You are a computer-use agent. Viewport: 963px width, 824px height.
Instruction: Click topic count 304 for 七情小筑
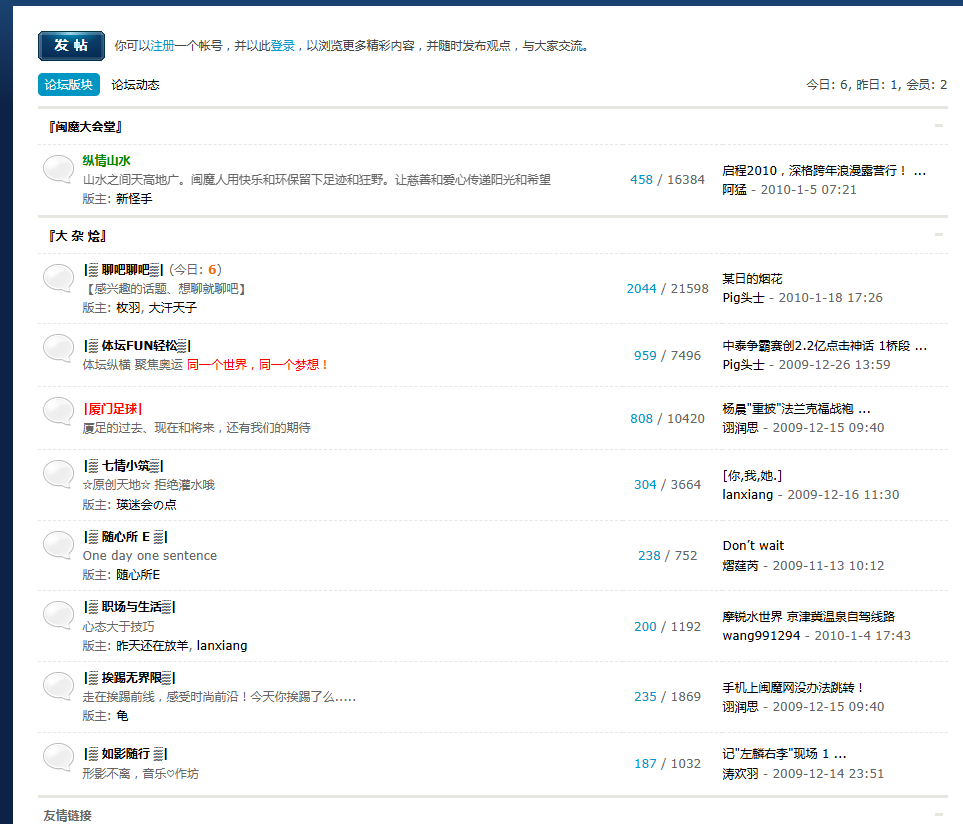645,484
